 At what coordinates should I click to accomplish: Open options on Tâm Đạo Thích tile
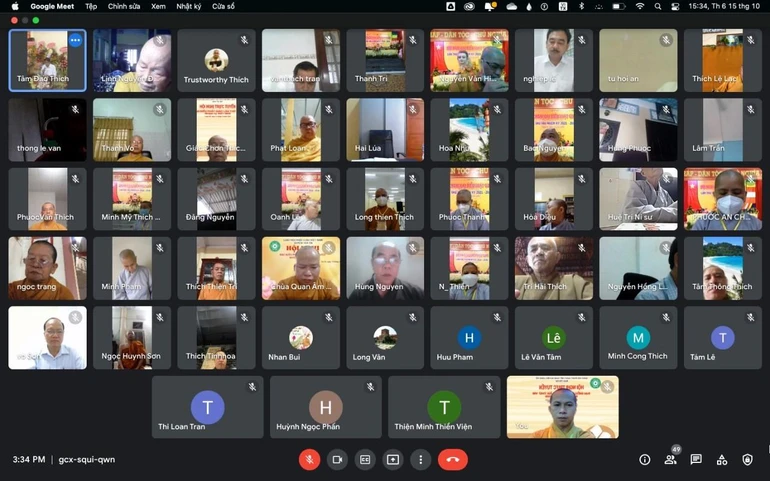(x=74, y=40)
